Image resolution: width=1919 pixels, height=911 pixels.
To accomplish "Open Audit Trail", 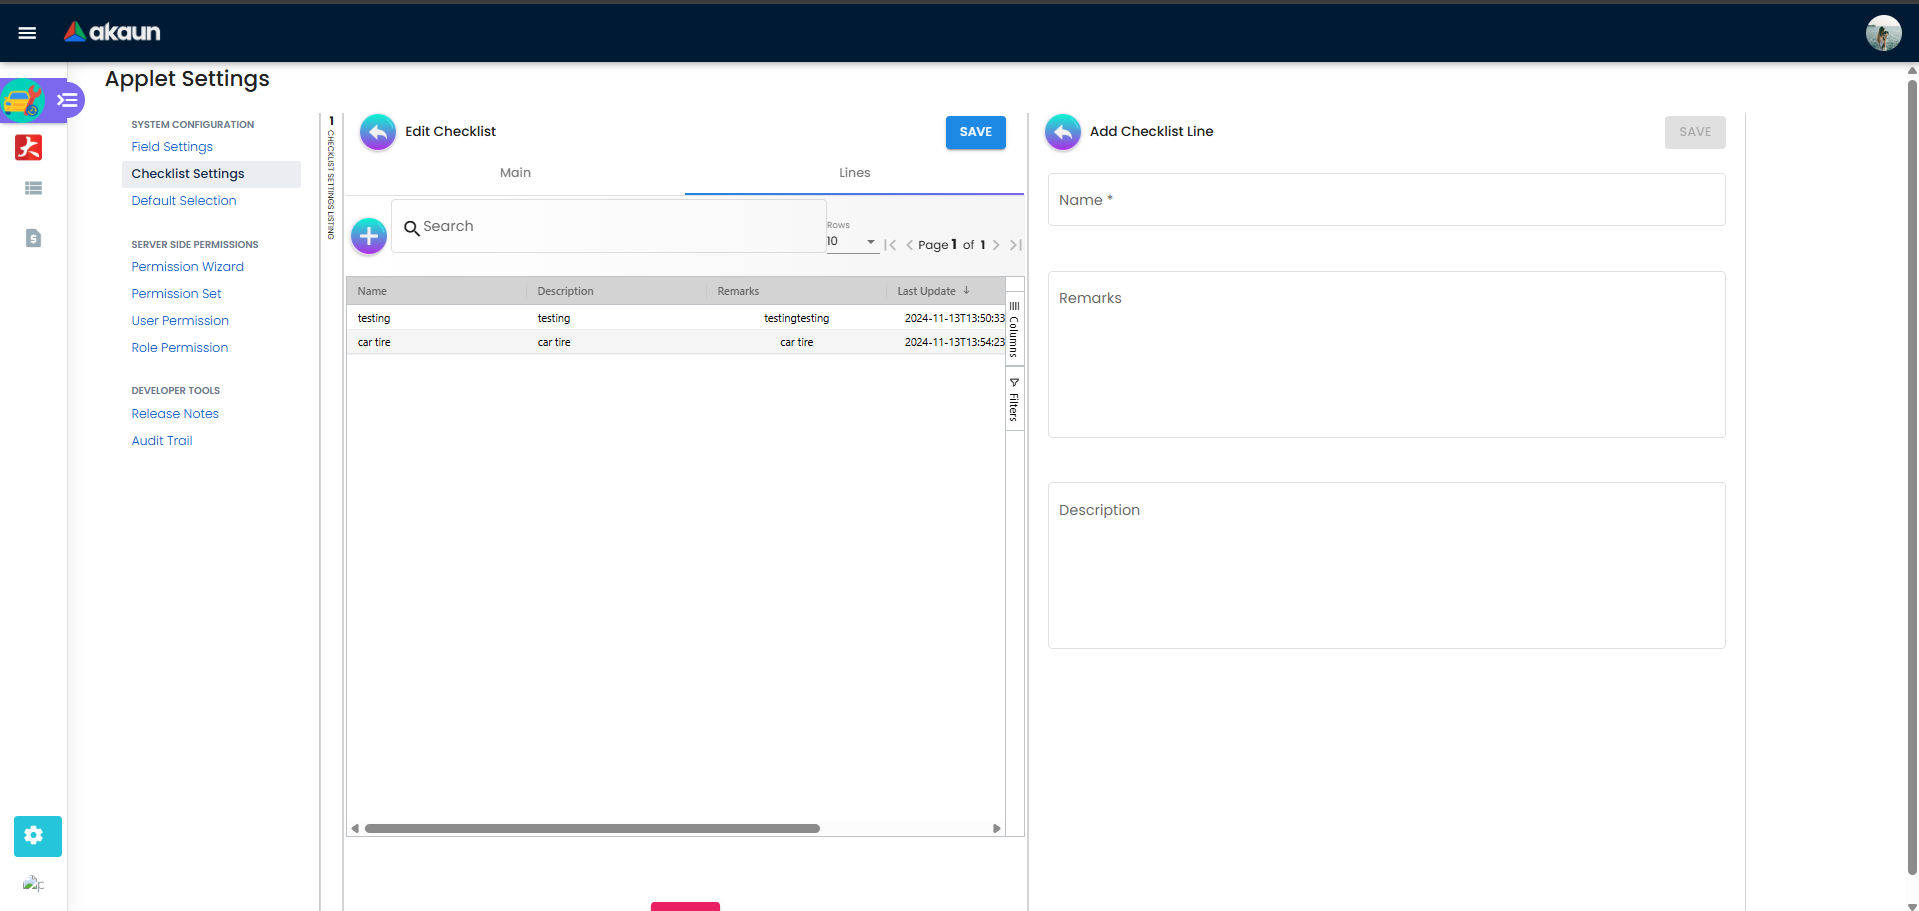I will pyautogui.click(x=161, y=441).
